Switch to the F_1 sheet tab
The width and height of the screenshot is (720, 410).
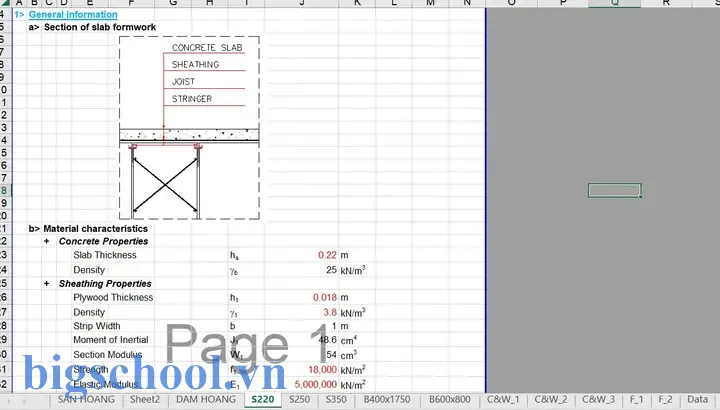[x=636, y=399]
